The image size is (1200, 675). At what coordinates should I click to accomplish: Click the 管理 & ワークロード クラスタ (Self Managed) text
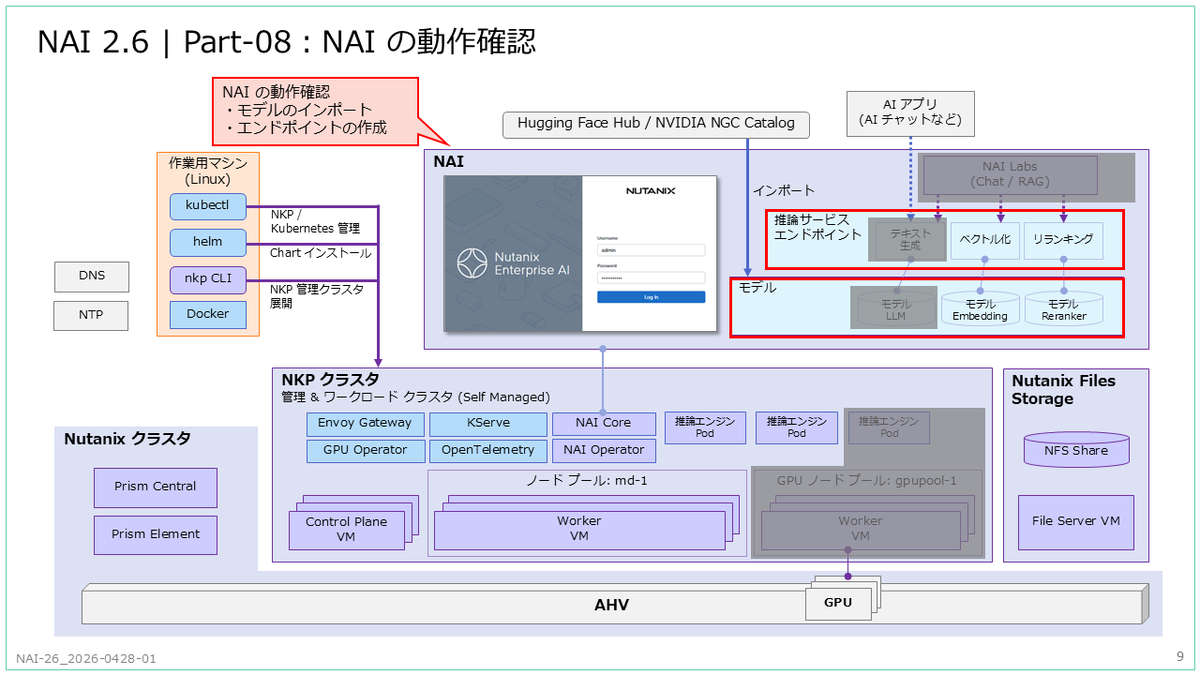[415, 398]
